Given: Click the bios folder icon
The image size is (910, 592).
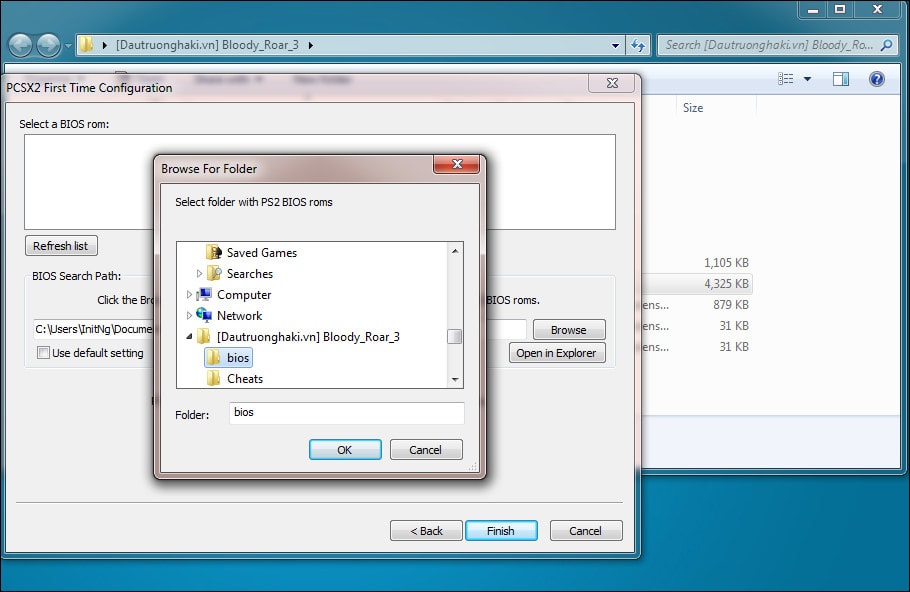Looking at the screenshot, I should (x=214, y=358).
